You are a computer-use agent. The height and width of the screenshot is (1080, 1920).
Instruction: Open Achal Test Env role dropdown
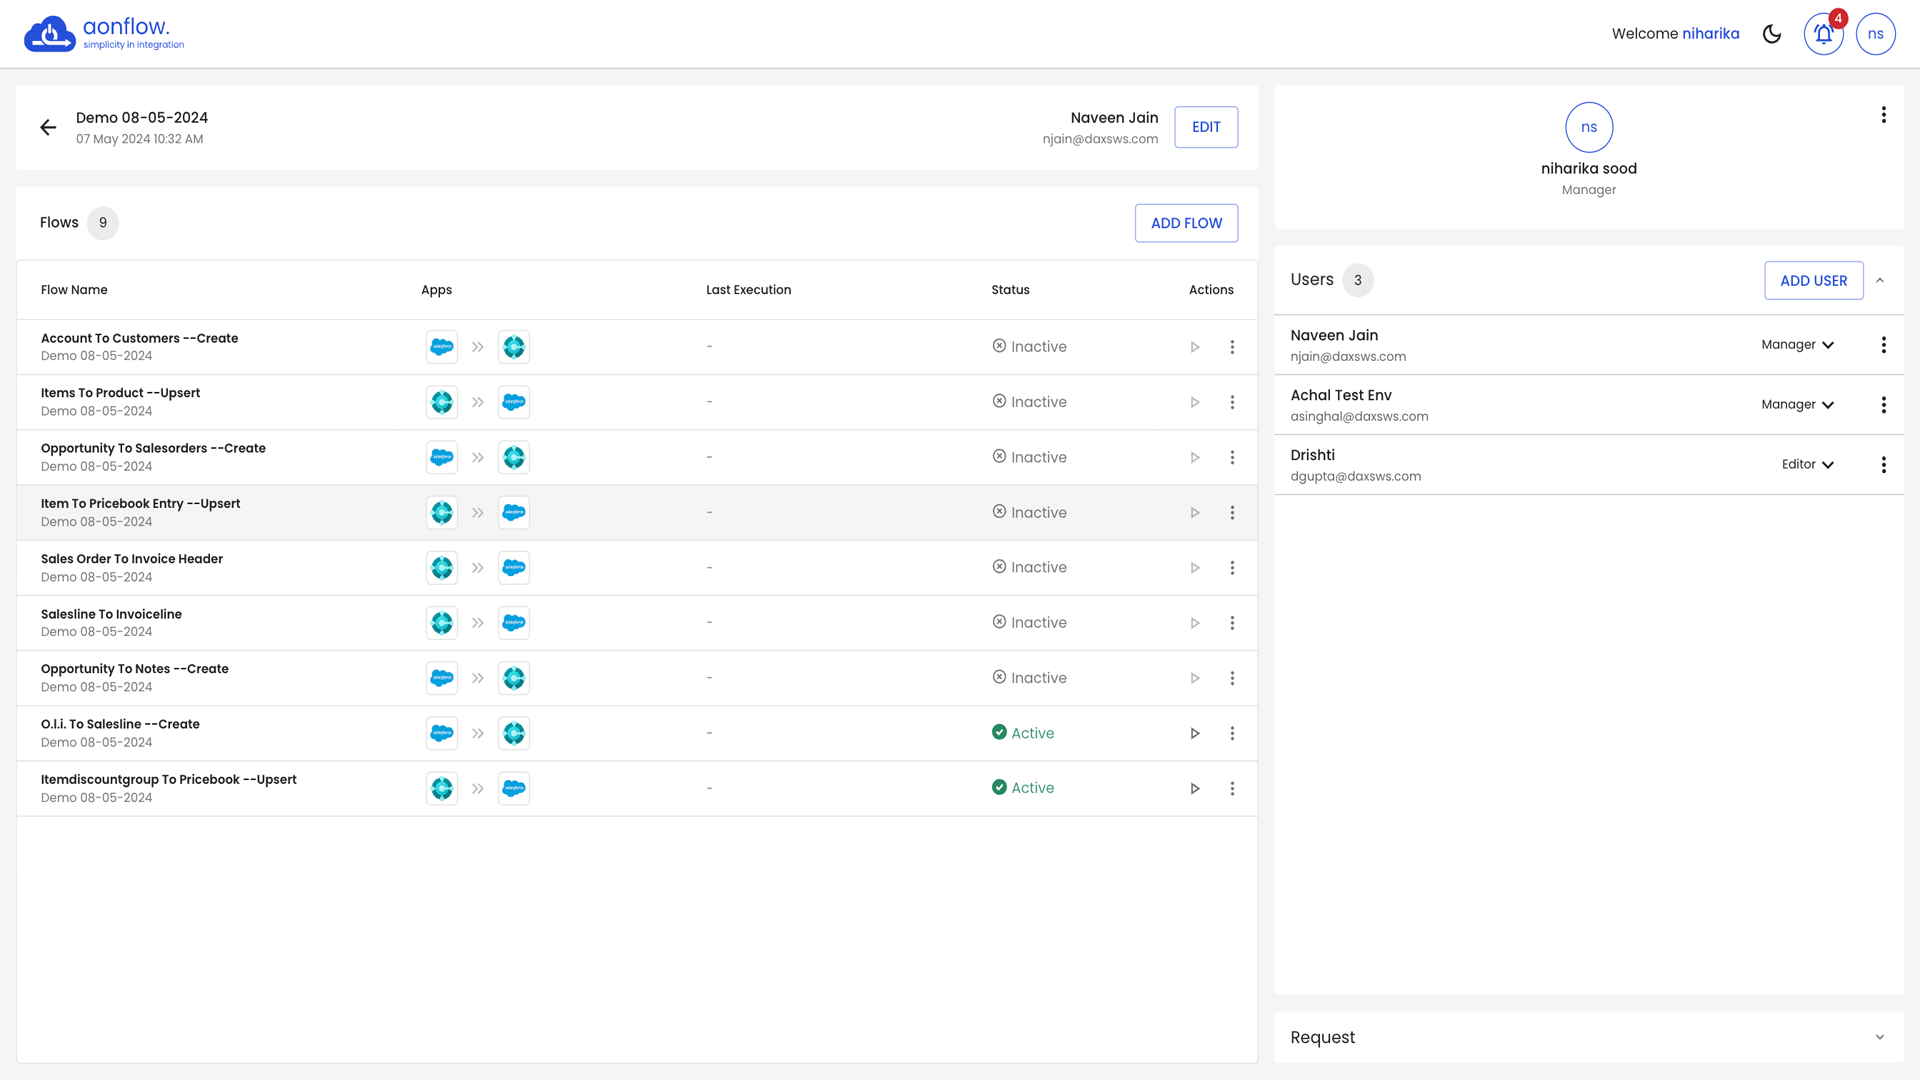click(1797, 405)
